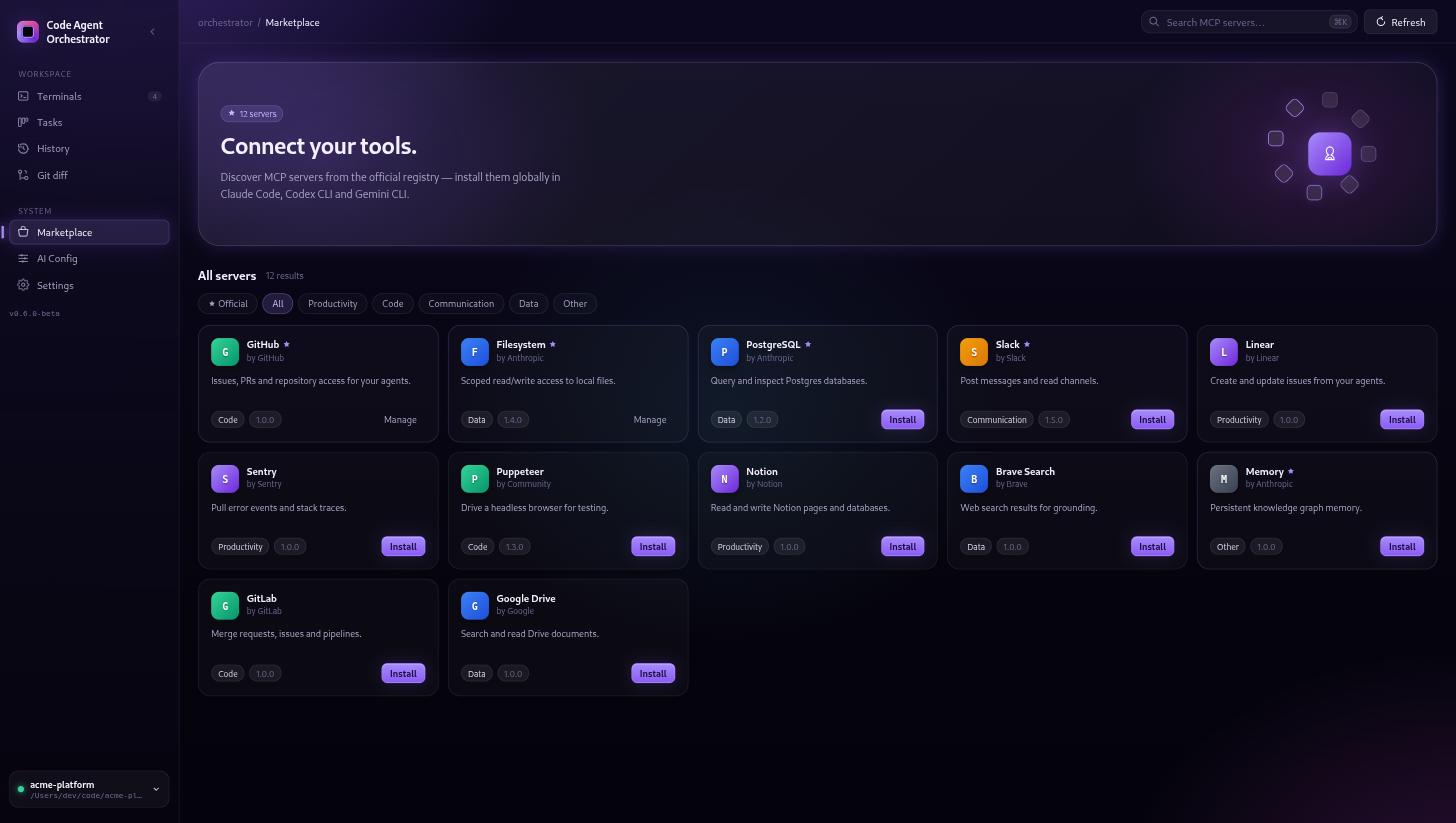The height and width of the screenshot is (823, 1456).
Task: Click the Terminals badge showing 4
Action: click(154, 96)
